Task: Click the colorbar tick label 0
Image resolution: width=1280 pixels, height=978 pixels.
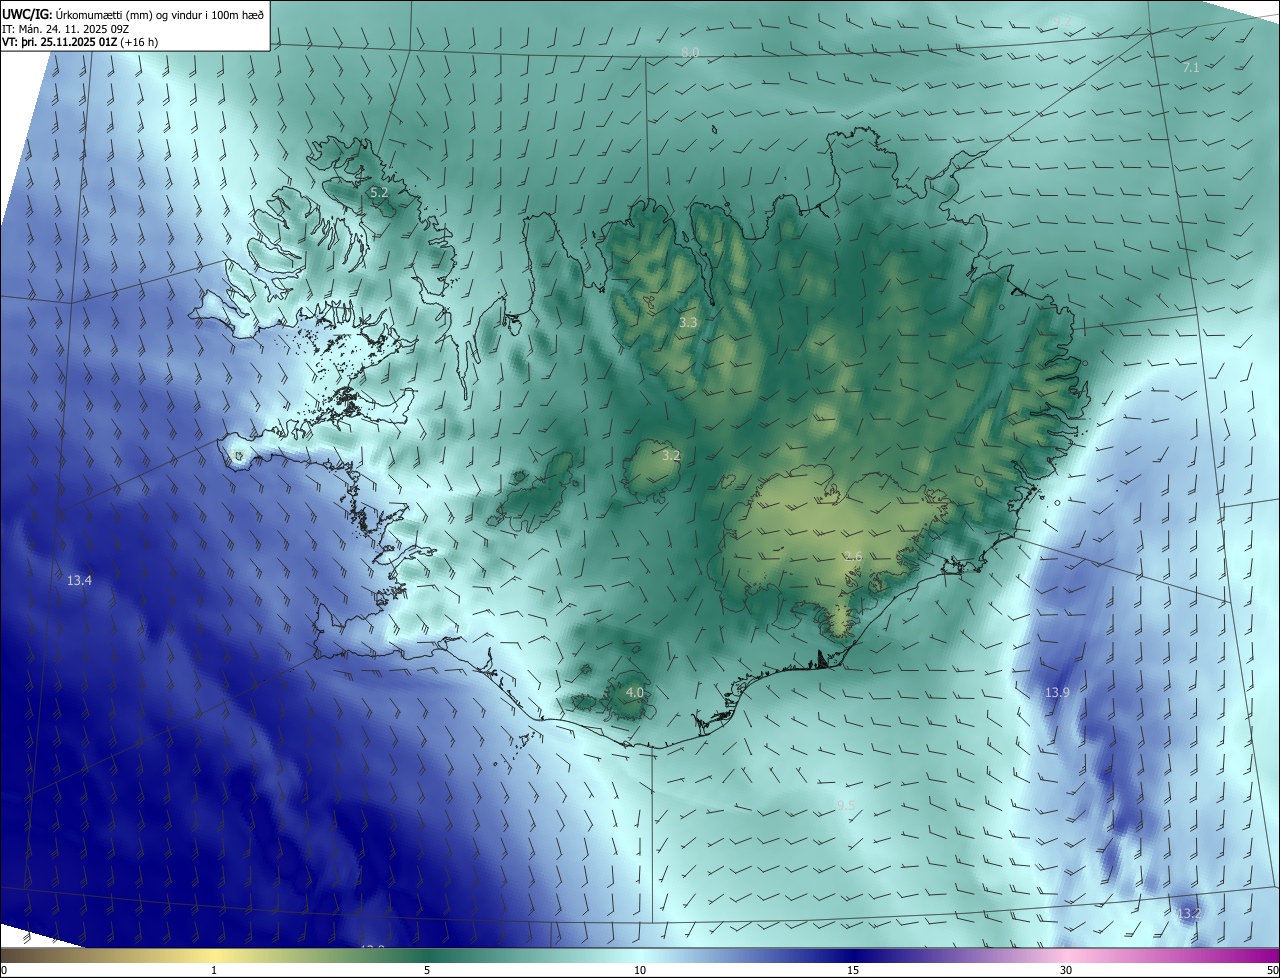Action: 4,970
